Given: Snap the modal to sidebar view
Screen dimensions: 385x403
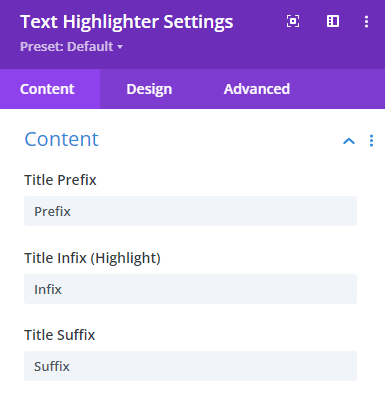Looking at the screenshot, I should [333, 21].
